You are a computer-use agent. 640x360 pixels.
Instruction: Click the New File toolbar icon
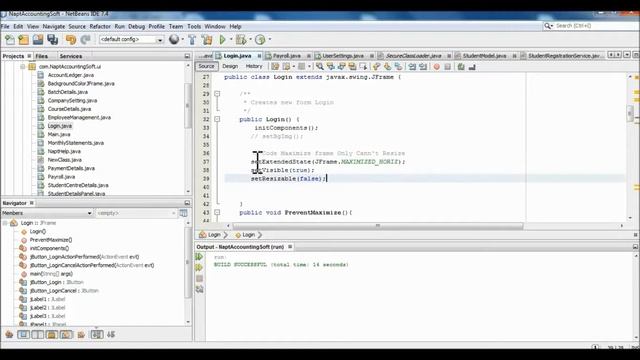(x=9, y=40)
